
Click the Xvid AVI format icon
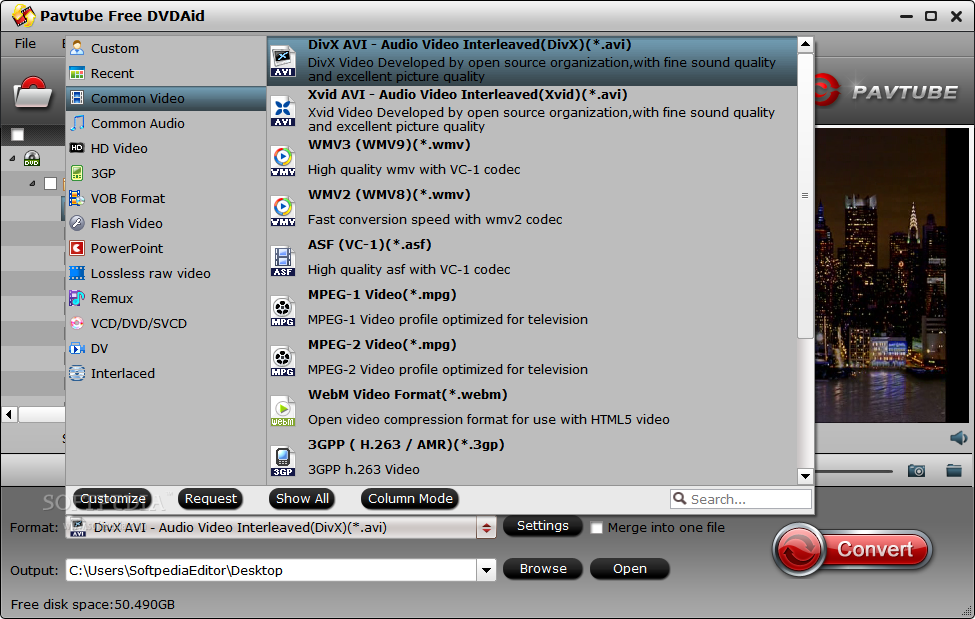283,111
